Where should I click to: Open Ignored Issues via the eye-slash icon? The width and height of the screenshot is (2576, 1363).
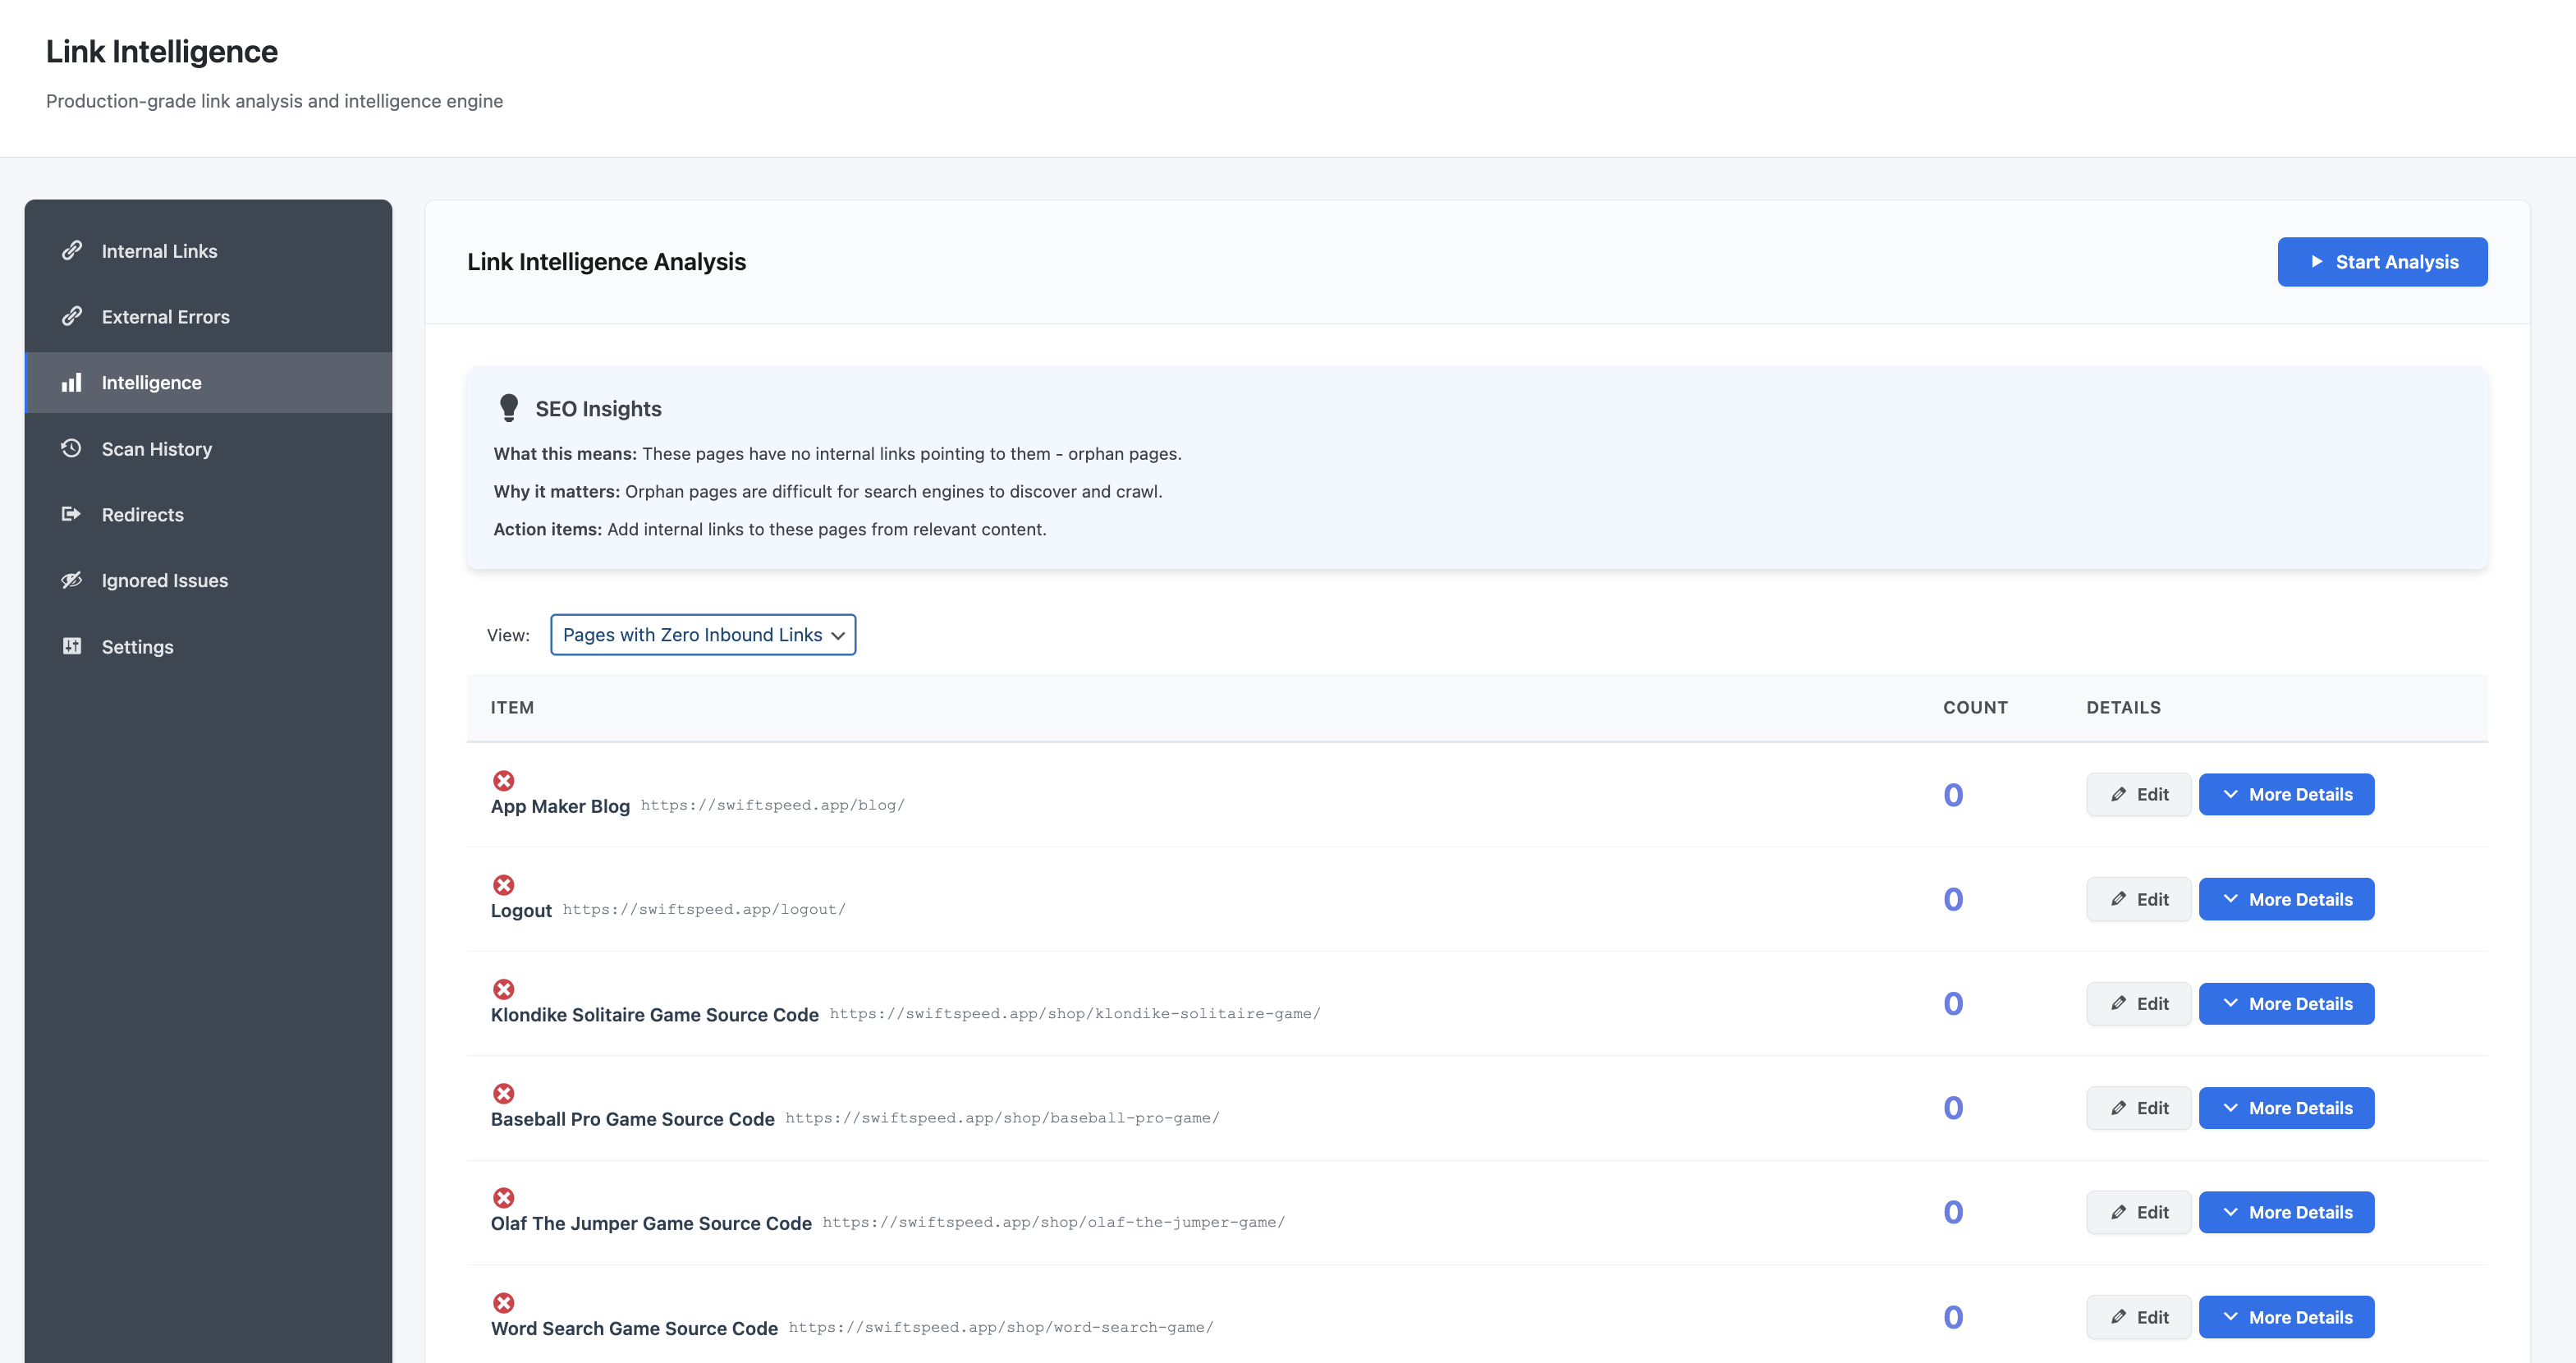71,580
